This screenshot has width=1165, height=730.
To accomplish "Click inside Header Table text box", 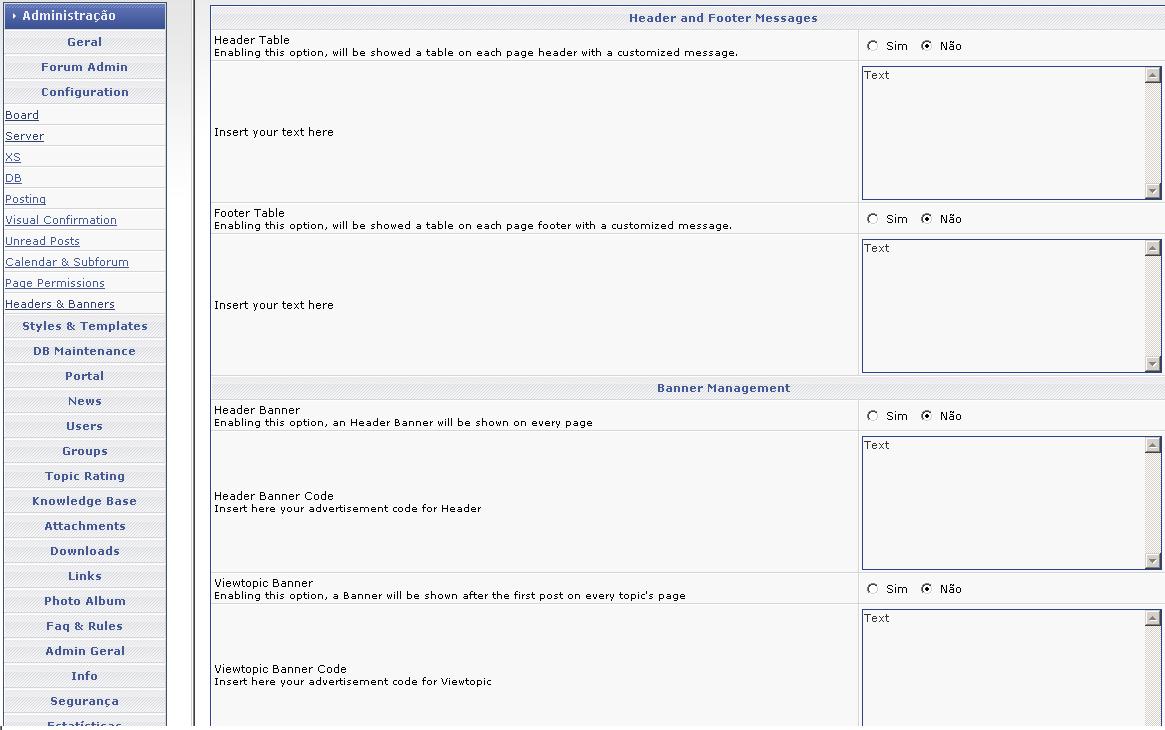I will 1003,133.
